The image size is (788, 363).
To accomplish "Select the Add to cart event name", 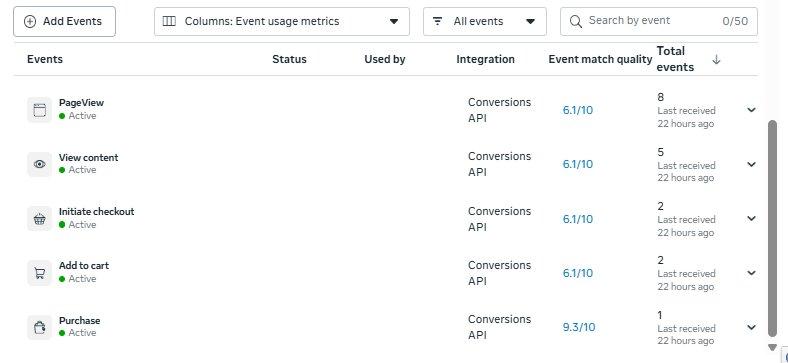I will point(83,265).
